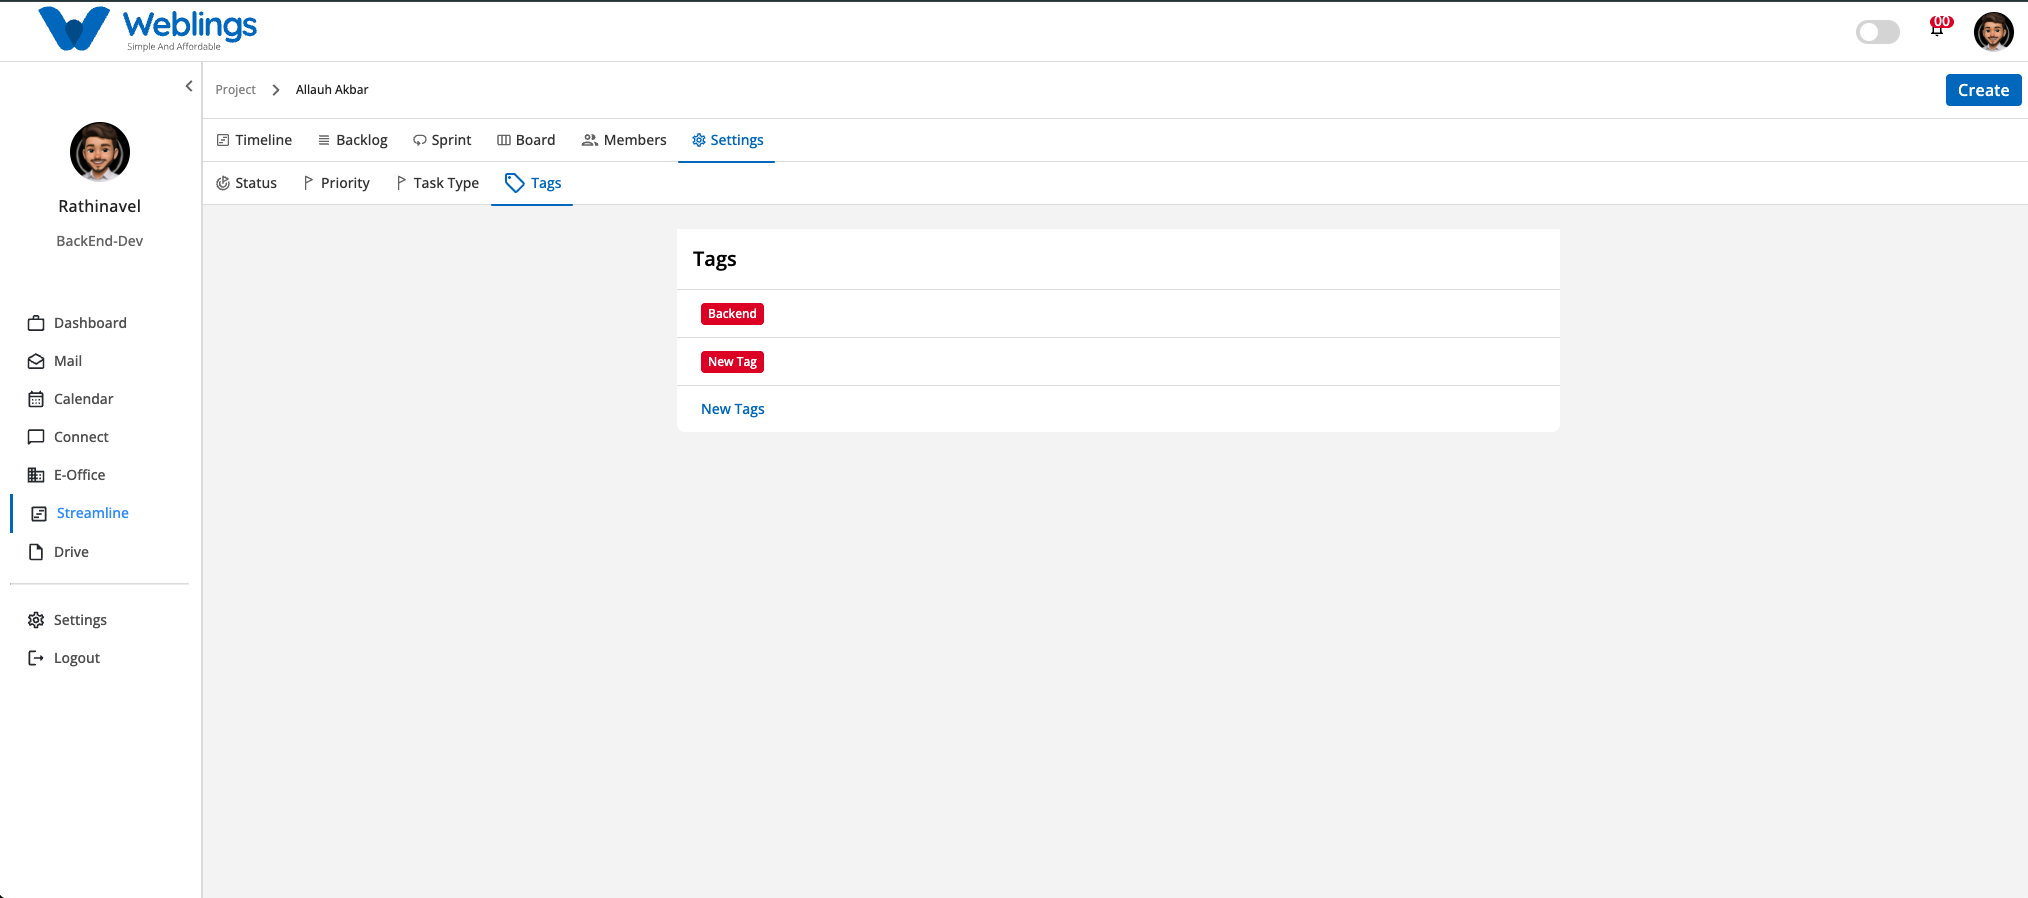The height and width of the screenshot is (898, 2028).
Task: Click the blue Create button
Action: pyautogui.click(x=1983, y=90)
